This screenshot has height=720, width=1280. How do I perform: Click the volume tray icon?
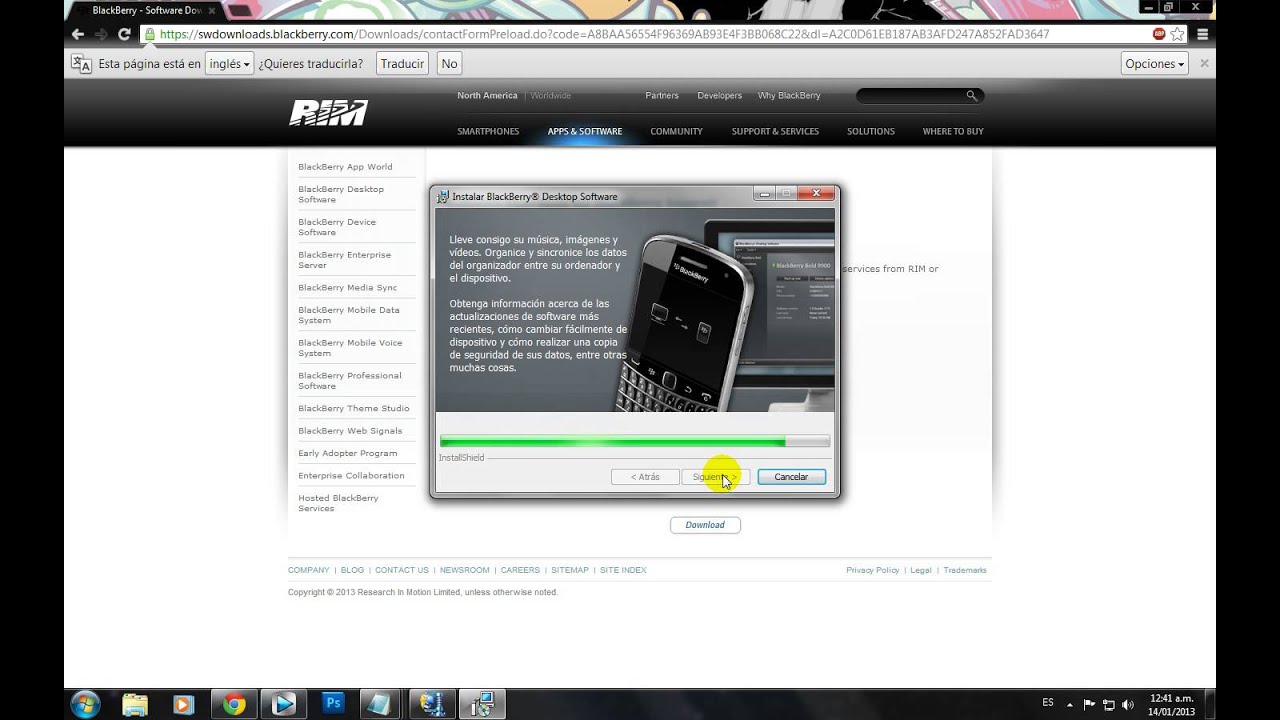(x=1128, y=704)
